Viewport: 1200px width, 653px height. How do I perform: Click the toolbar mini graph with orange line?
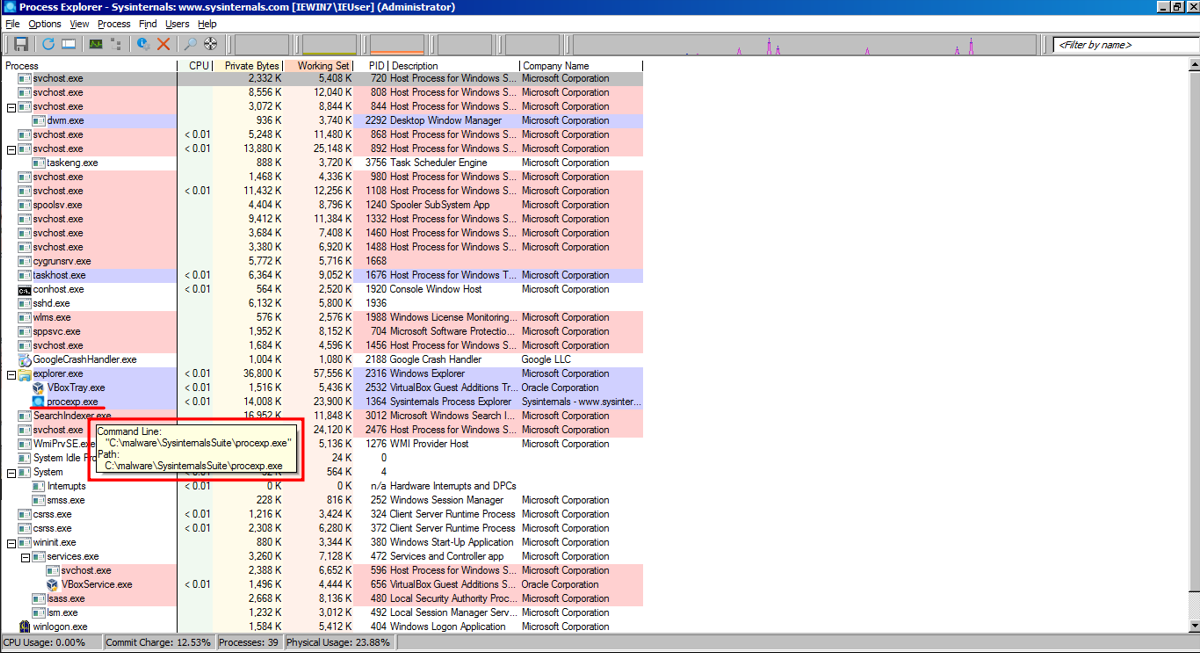[396, 44]
